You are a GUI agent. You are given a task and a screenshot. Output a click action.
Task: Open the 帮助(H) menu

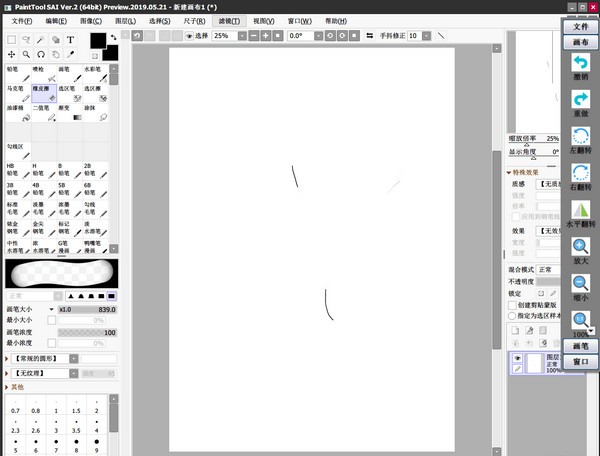pyautogui.click(x=336, y=21)
